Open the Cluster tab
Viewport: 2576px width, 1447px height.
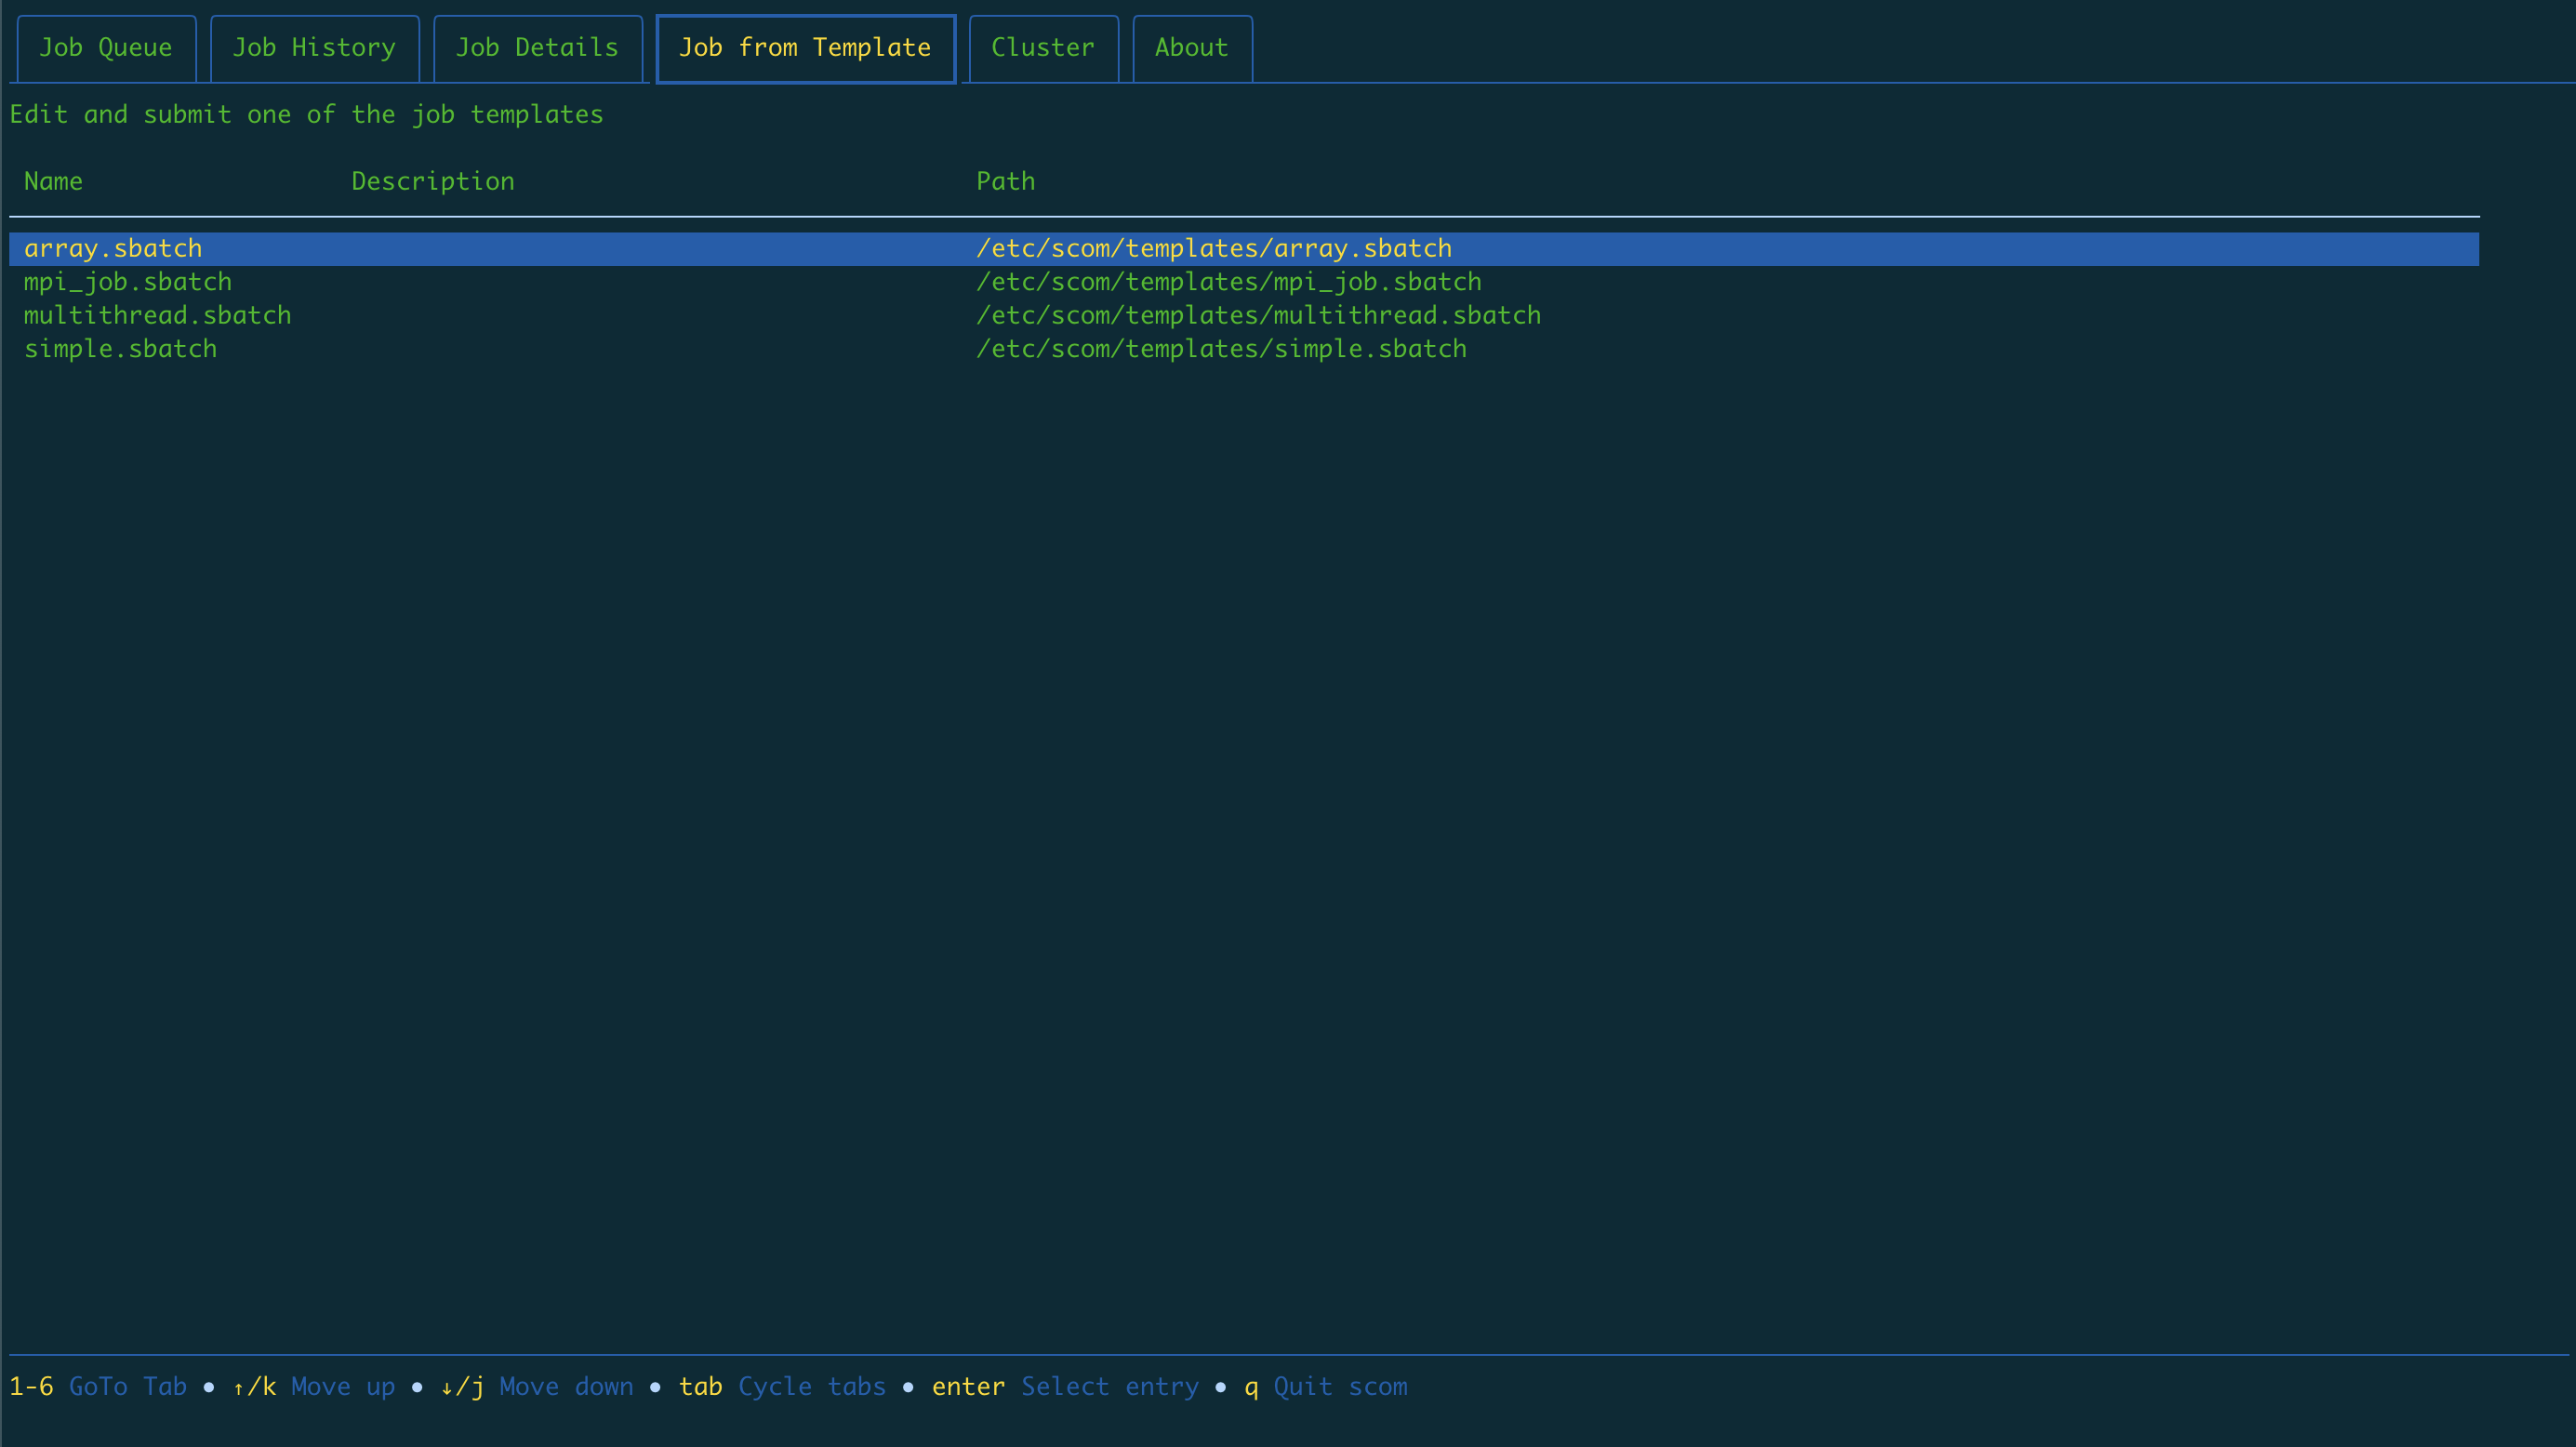point(1042,48)
